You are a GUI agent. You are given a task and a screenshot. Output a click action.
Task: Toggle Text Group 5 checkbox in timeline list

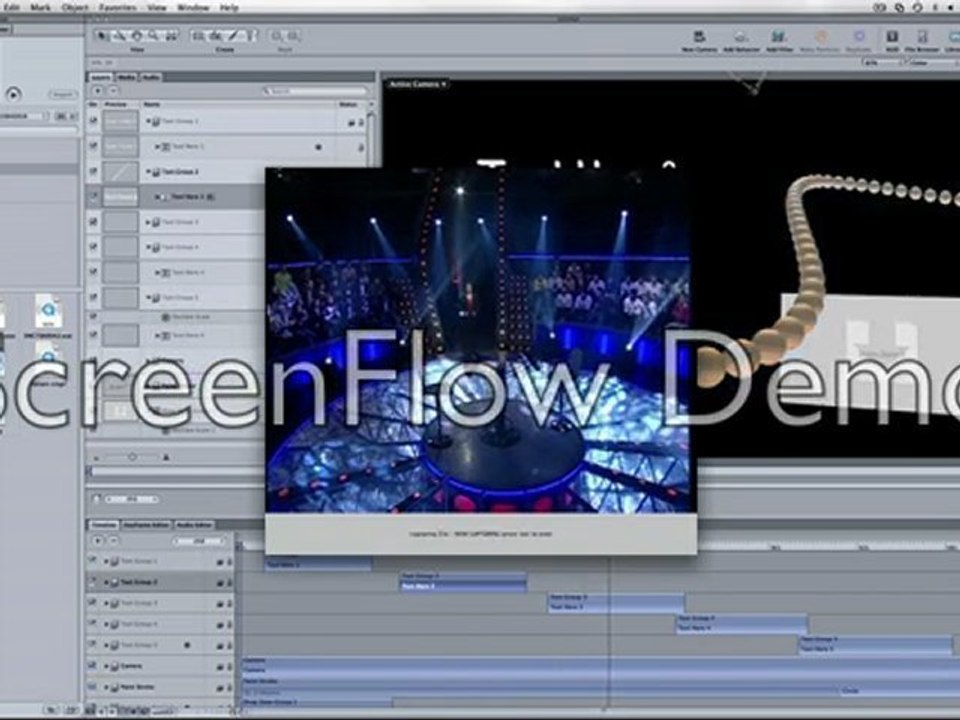coord(92,645)
